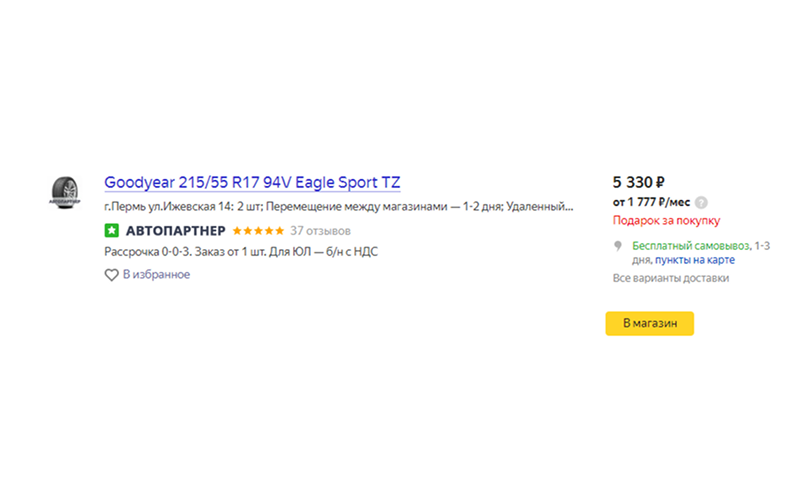
Task: Click the tire product thumbnail image
Action: [x=65, y=191]
